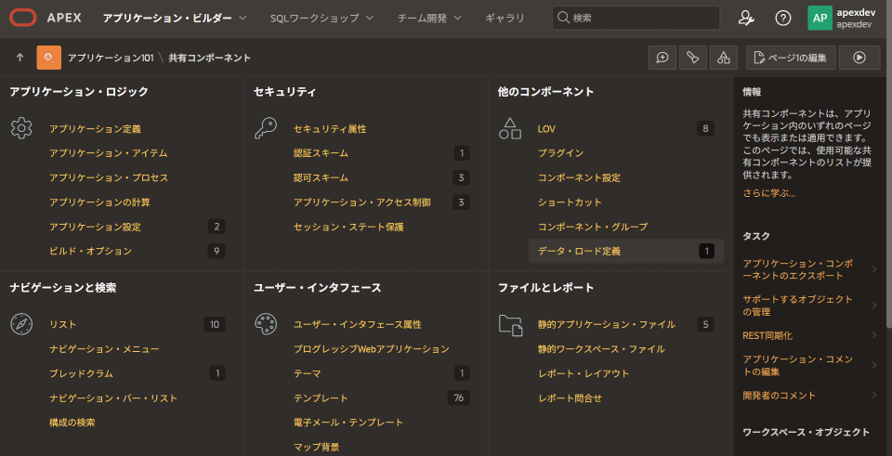Run the application with play icon
This screenshot has width=892, height=456.
(x=860, y=57)
